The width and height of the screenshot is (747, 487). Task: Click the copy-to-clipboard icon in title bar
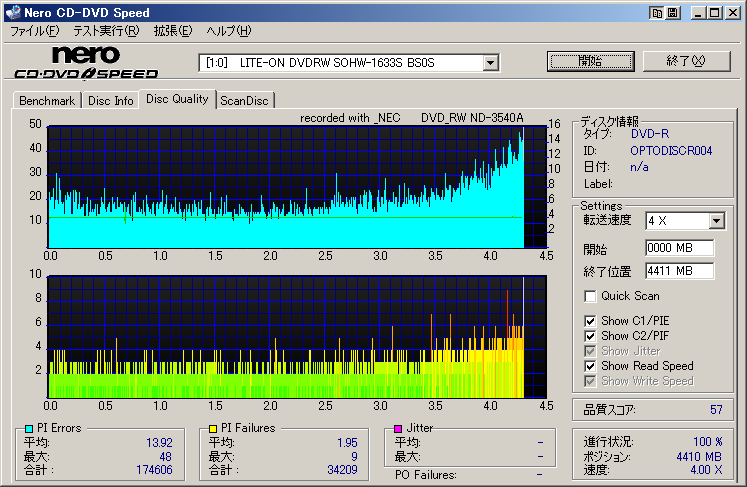(x=656, y=13)
